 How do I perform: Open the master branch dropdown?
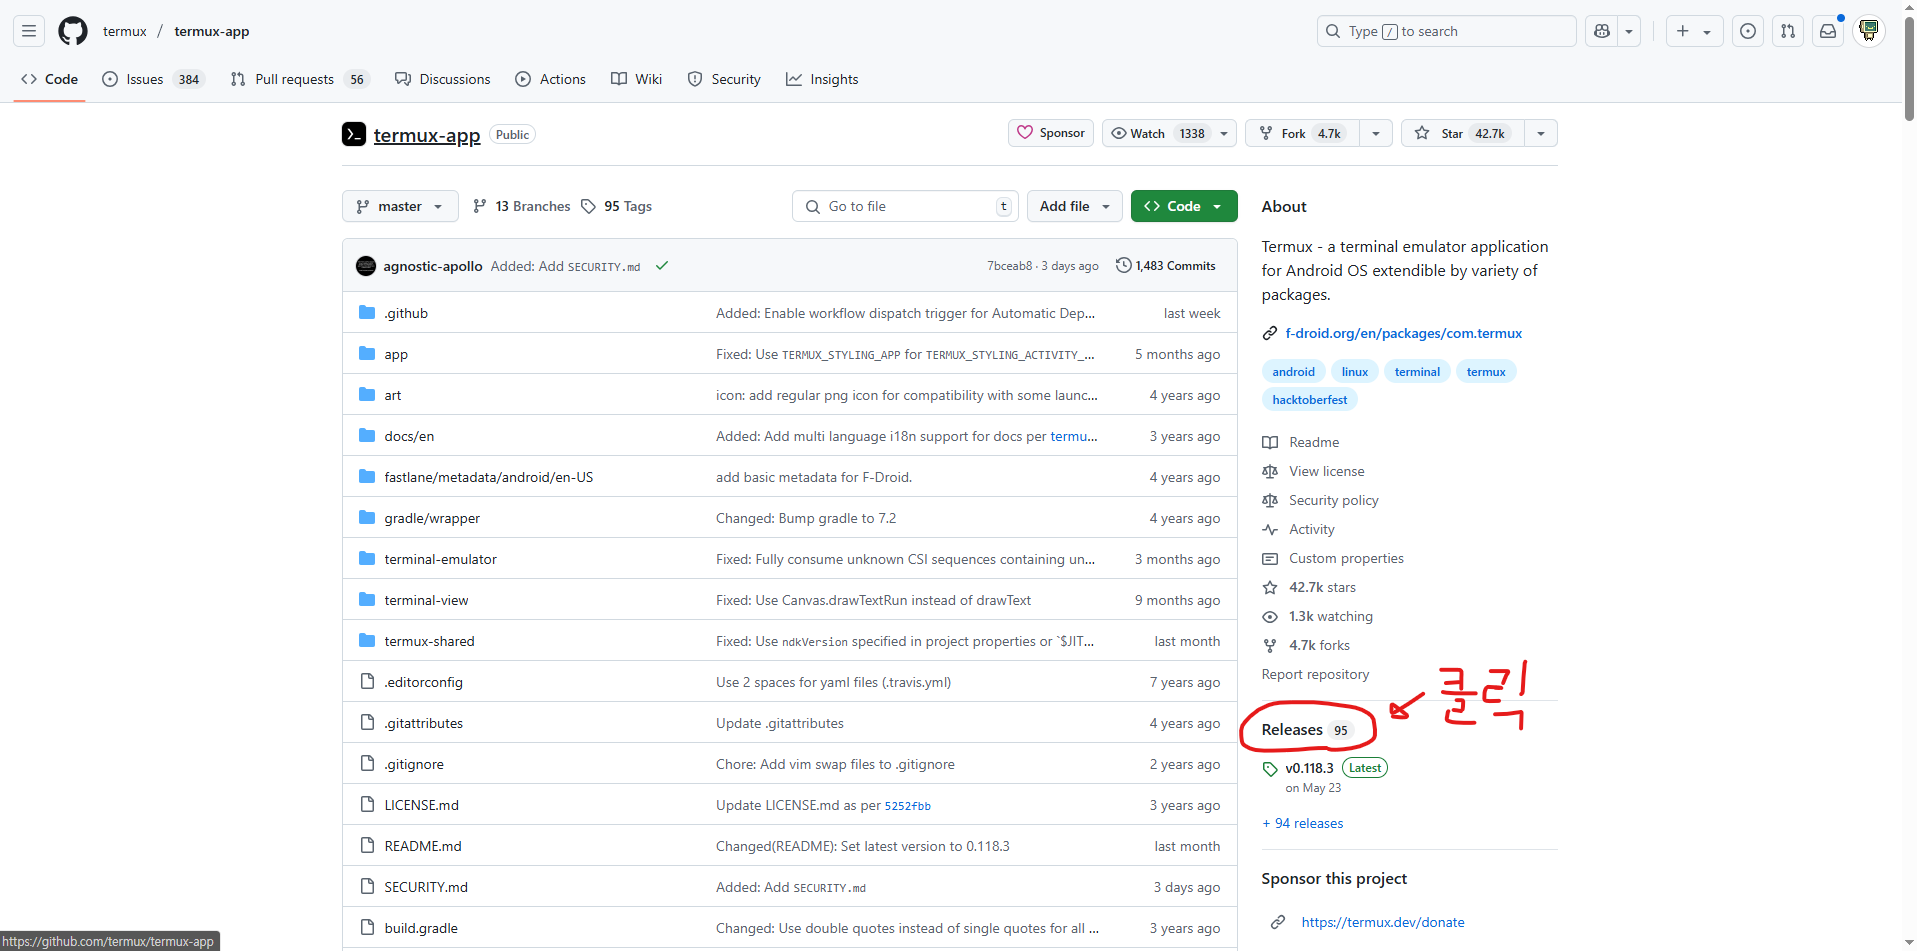point(400,206)
